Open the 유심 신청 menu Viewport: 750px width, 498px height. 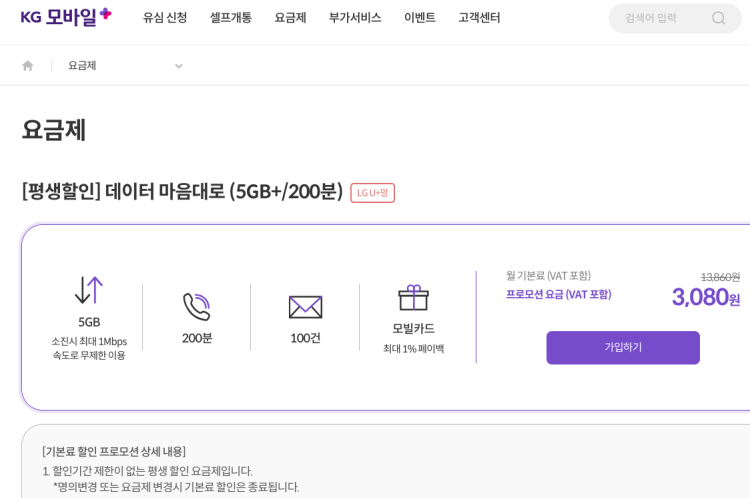tap(165, 18)
